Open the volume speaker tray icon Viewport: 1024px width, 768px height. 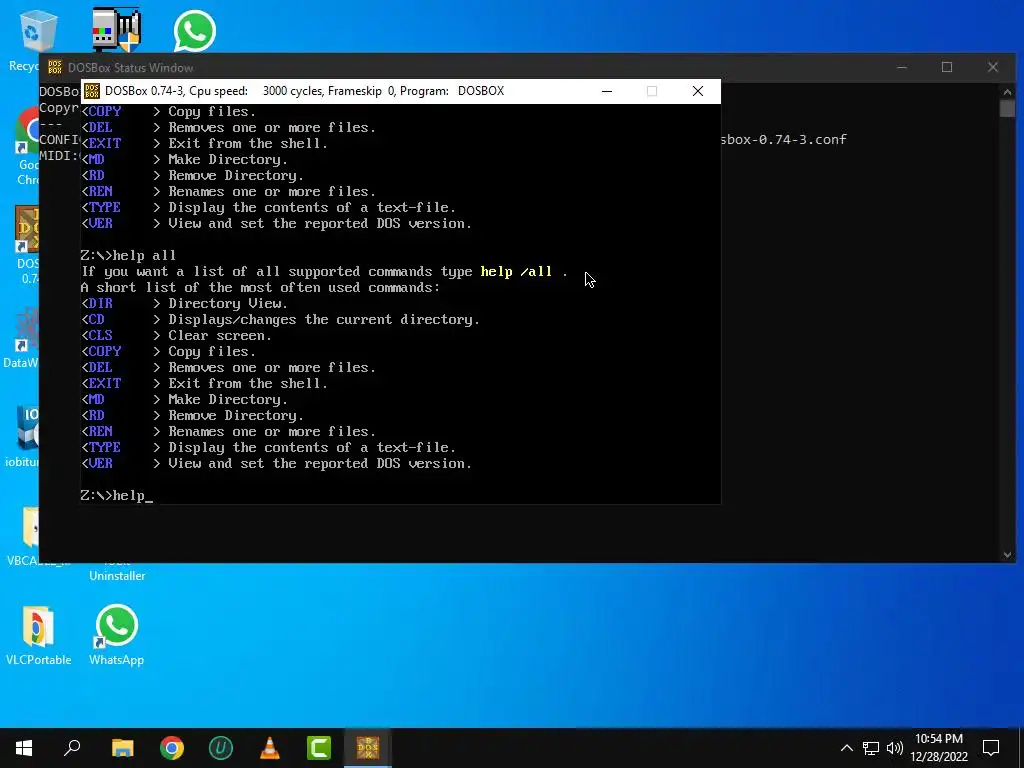895,748
